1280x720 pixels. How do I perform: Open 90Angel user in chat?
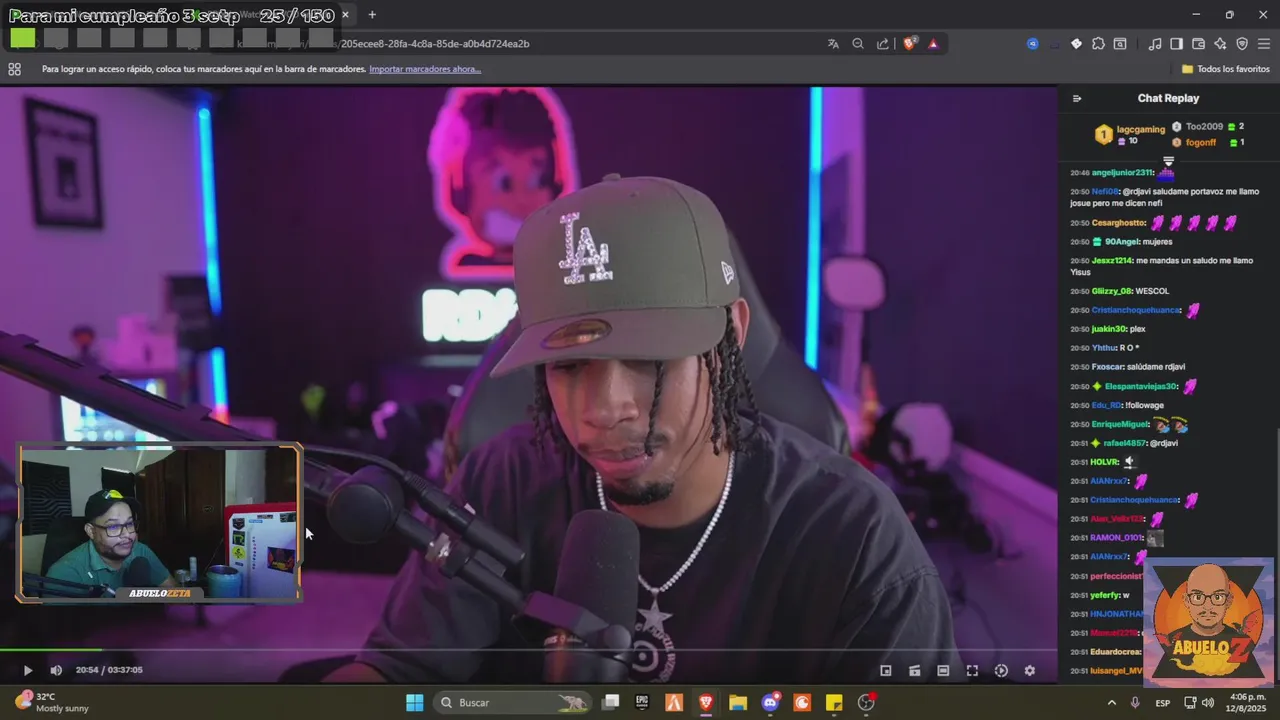pyautogui.click(x=1121, y=242)
